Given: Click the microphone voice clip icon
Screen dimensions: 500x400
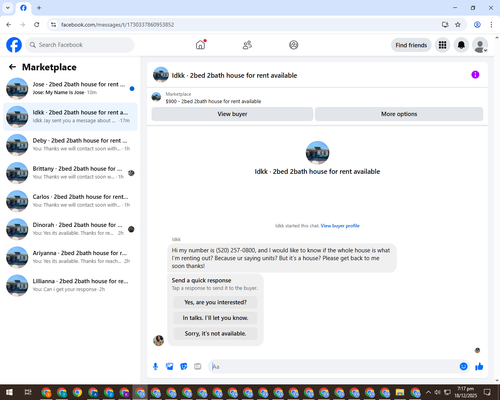Looking at the screenshot, I should click(155, 367).
